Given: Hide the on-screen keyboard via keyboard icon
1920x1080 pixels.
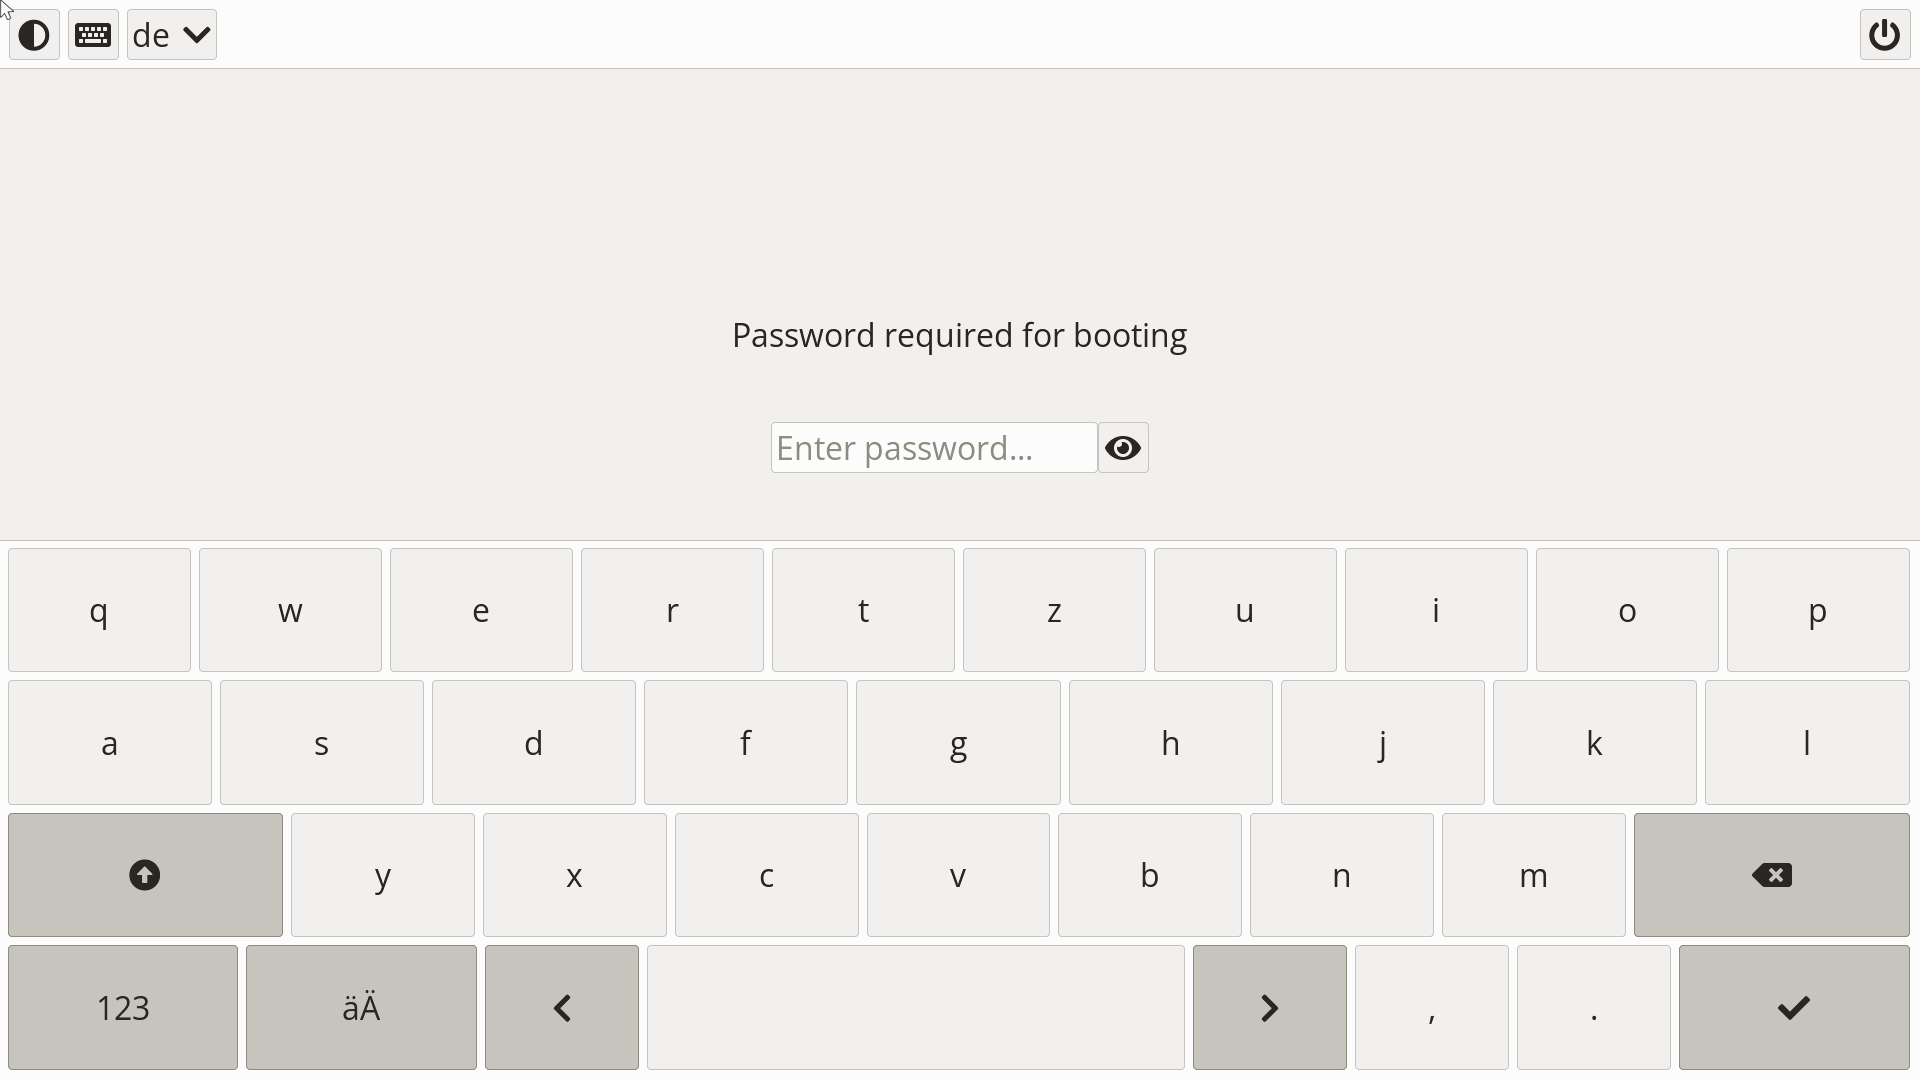Looking at the screenshot, I should pyautogui.click(x=94, y=35).
